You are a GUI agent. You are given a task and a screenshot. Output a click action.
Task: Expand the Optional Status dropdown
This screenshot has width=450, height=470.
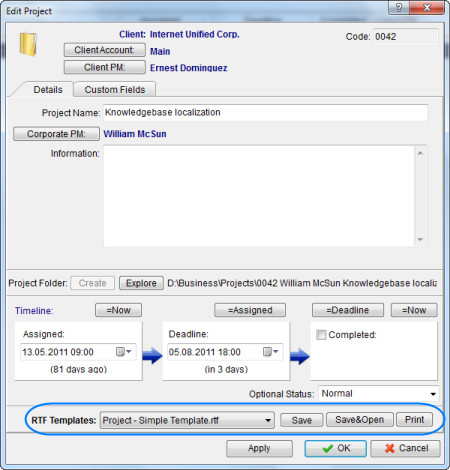(x=433, y=394)
